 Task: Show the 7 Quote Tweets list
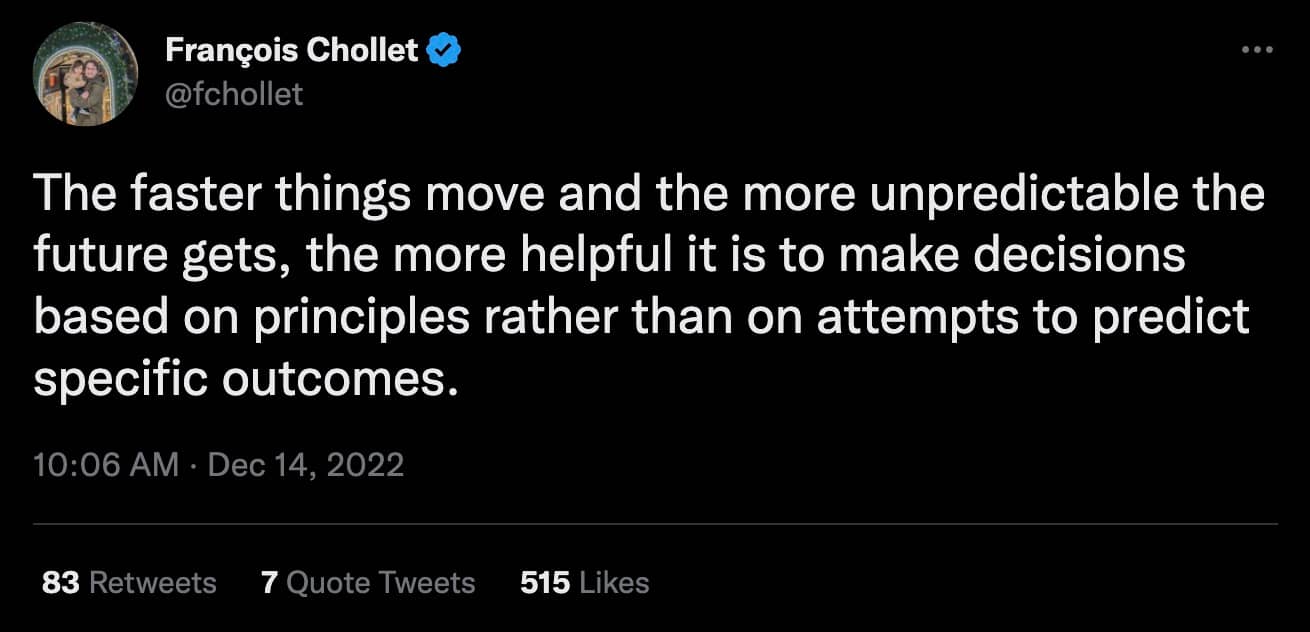tap(368, 583)
